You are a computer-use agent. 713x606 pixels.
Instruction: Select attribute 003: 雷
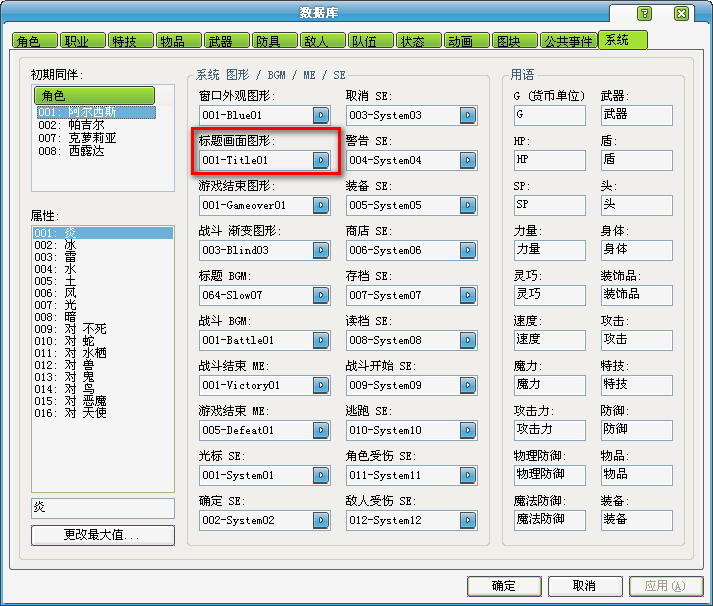103,257
